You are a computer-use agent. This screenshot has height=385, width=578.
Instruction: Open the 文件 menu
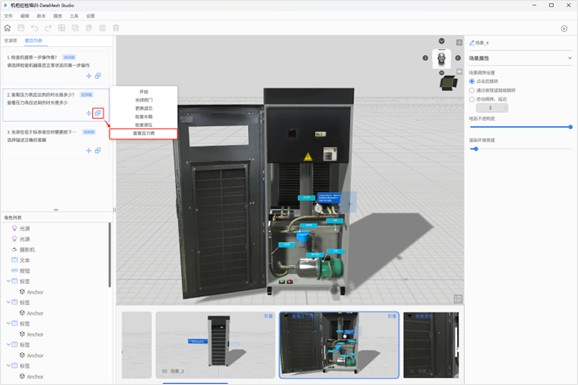(x=8, y=16)
